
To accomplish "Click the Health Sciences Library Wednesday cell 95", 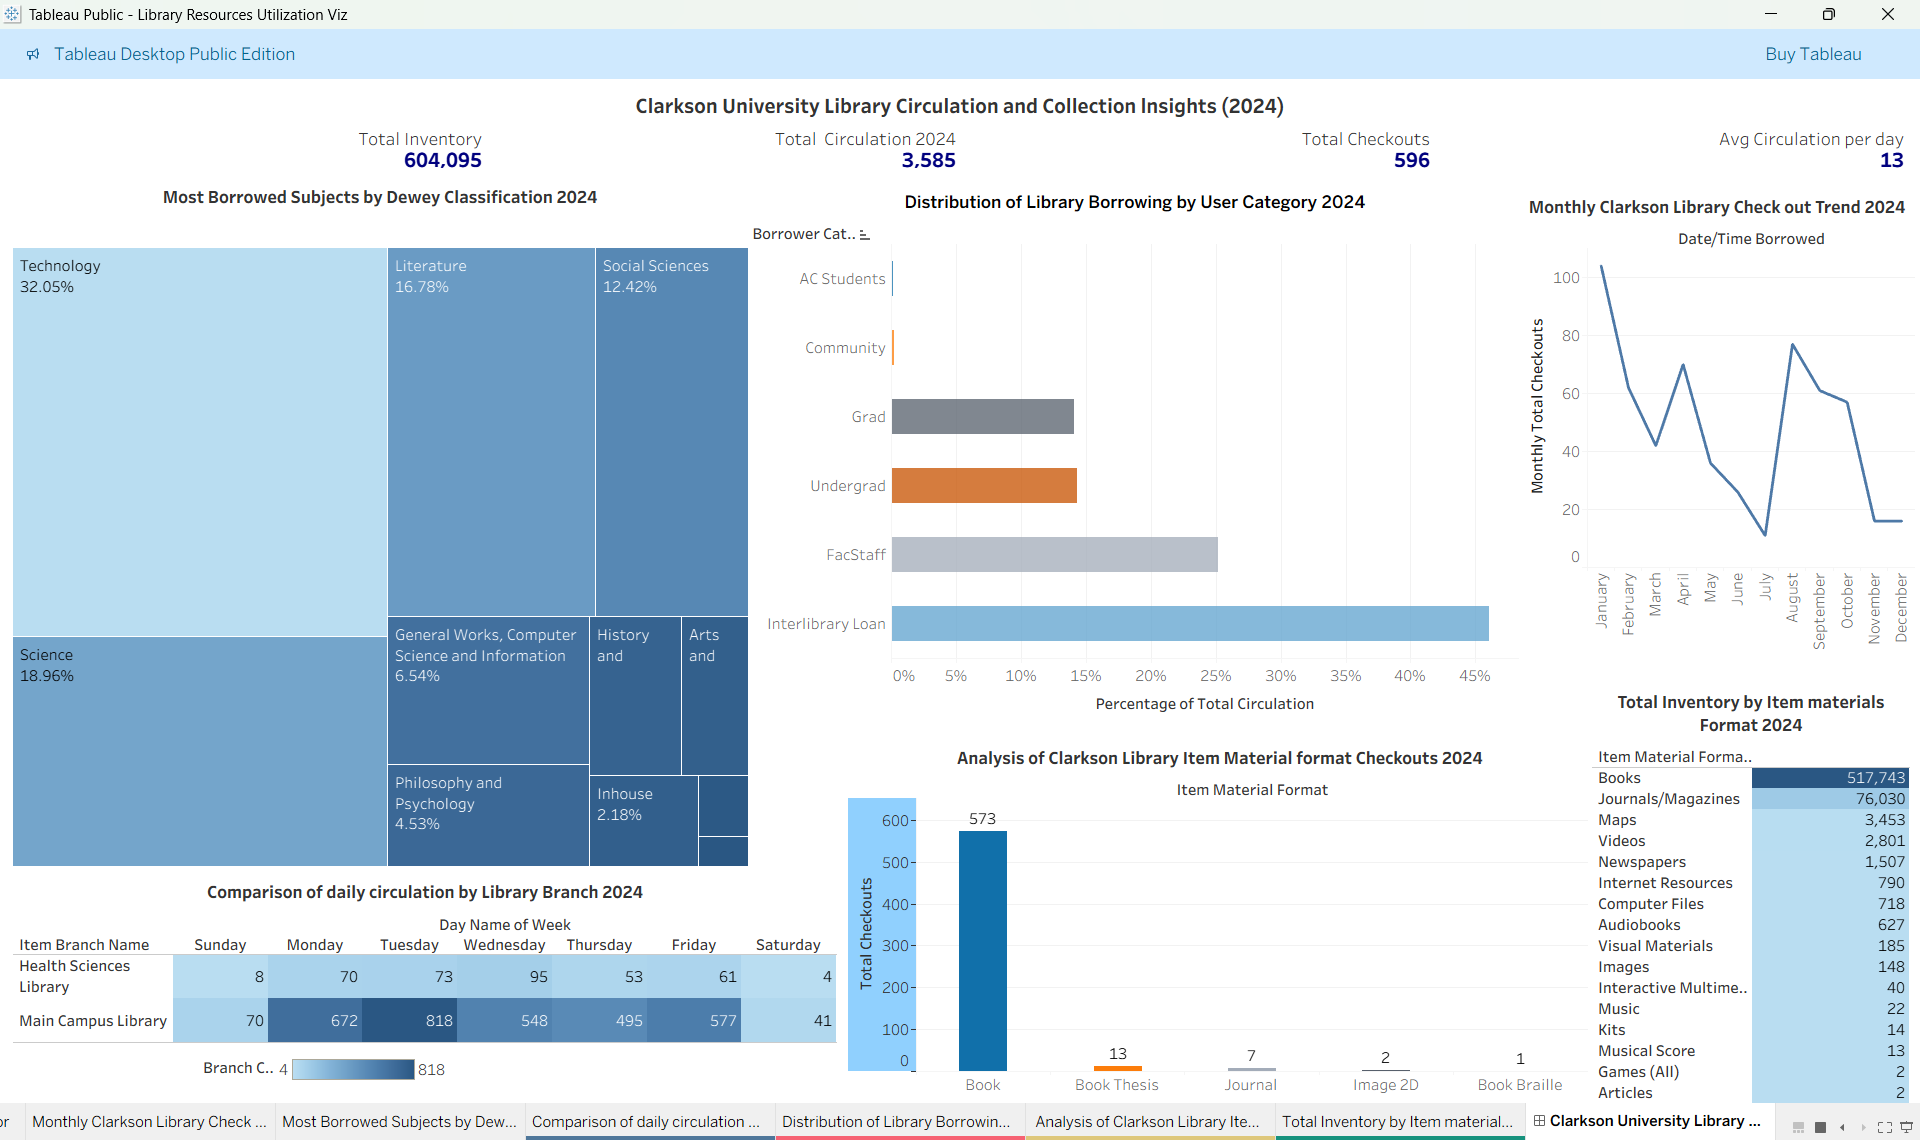I will coord(505,977).
